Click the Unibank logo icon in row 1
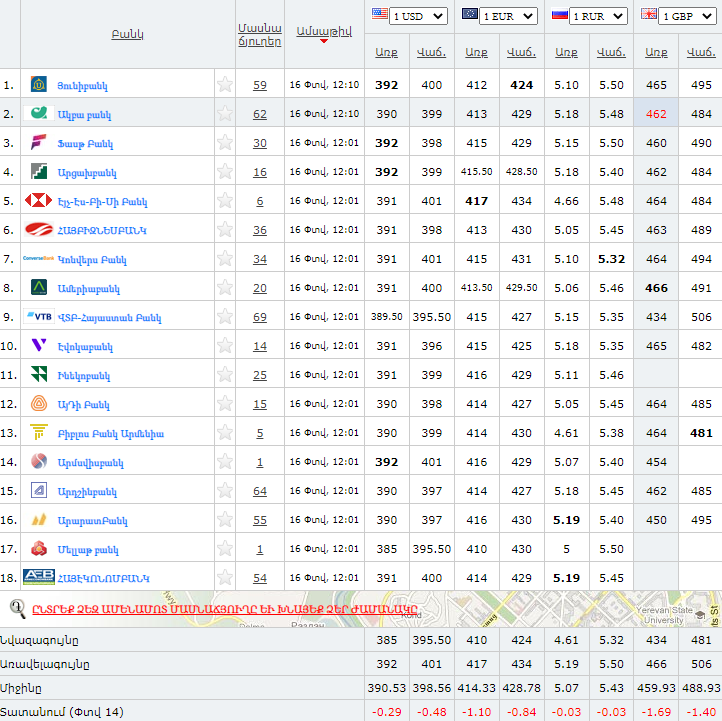 (x=39, y=84)
